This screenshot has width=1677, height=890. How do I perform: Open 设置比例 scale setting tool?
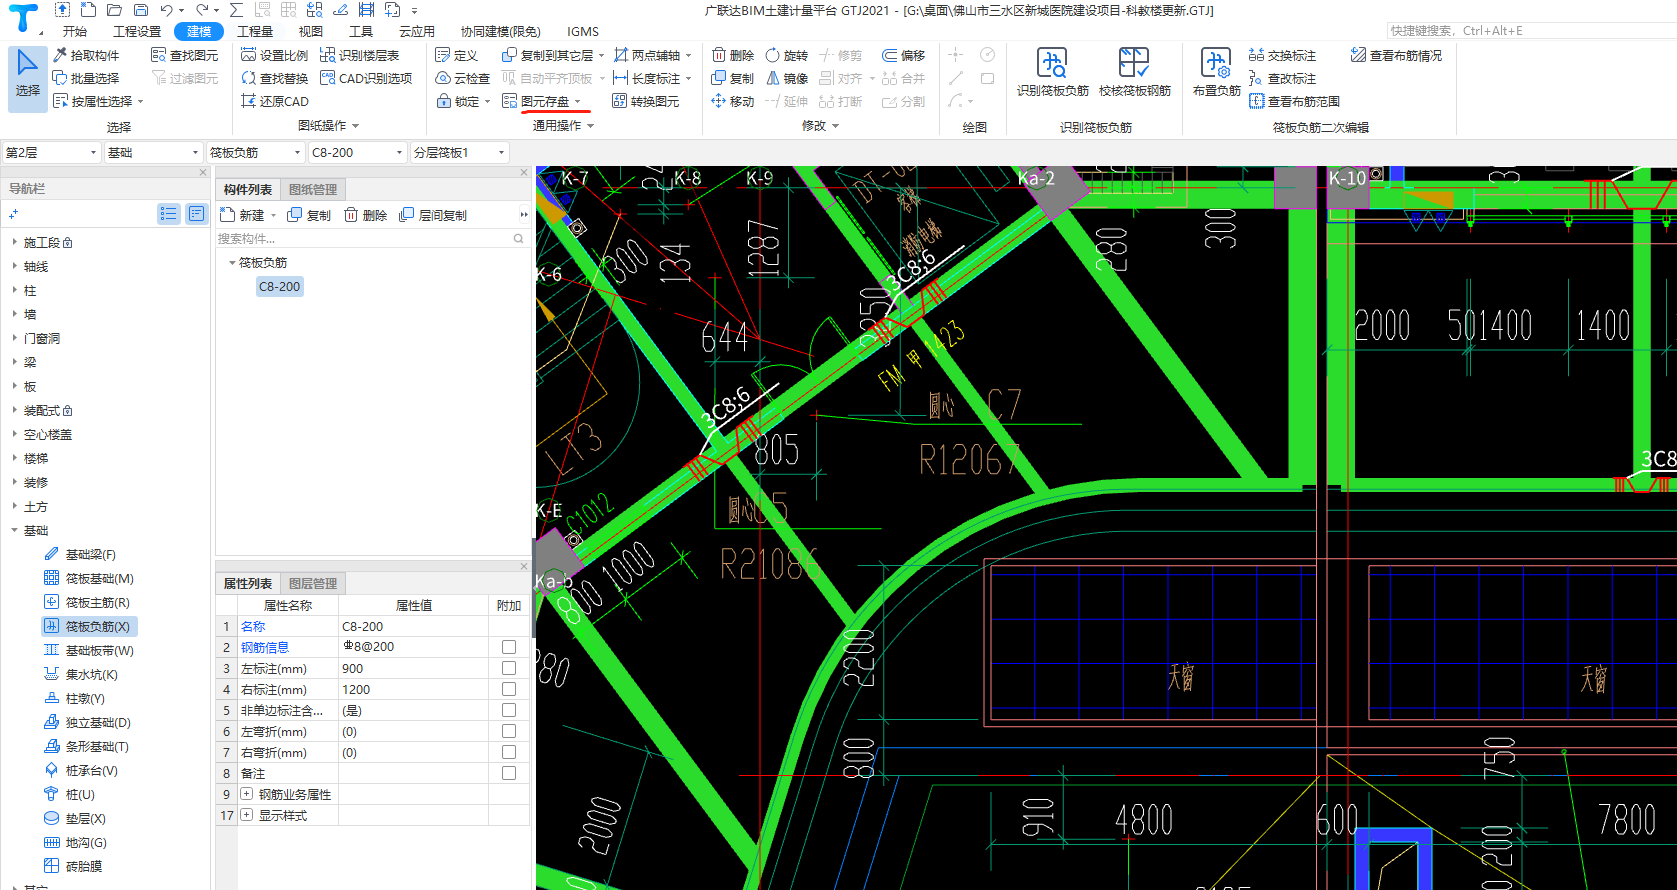click(275, 56)
